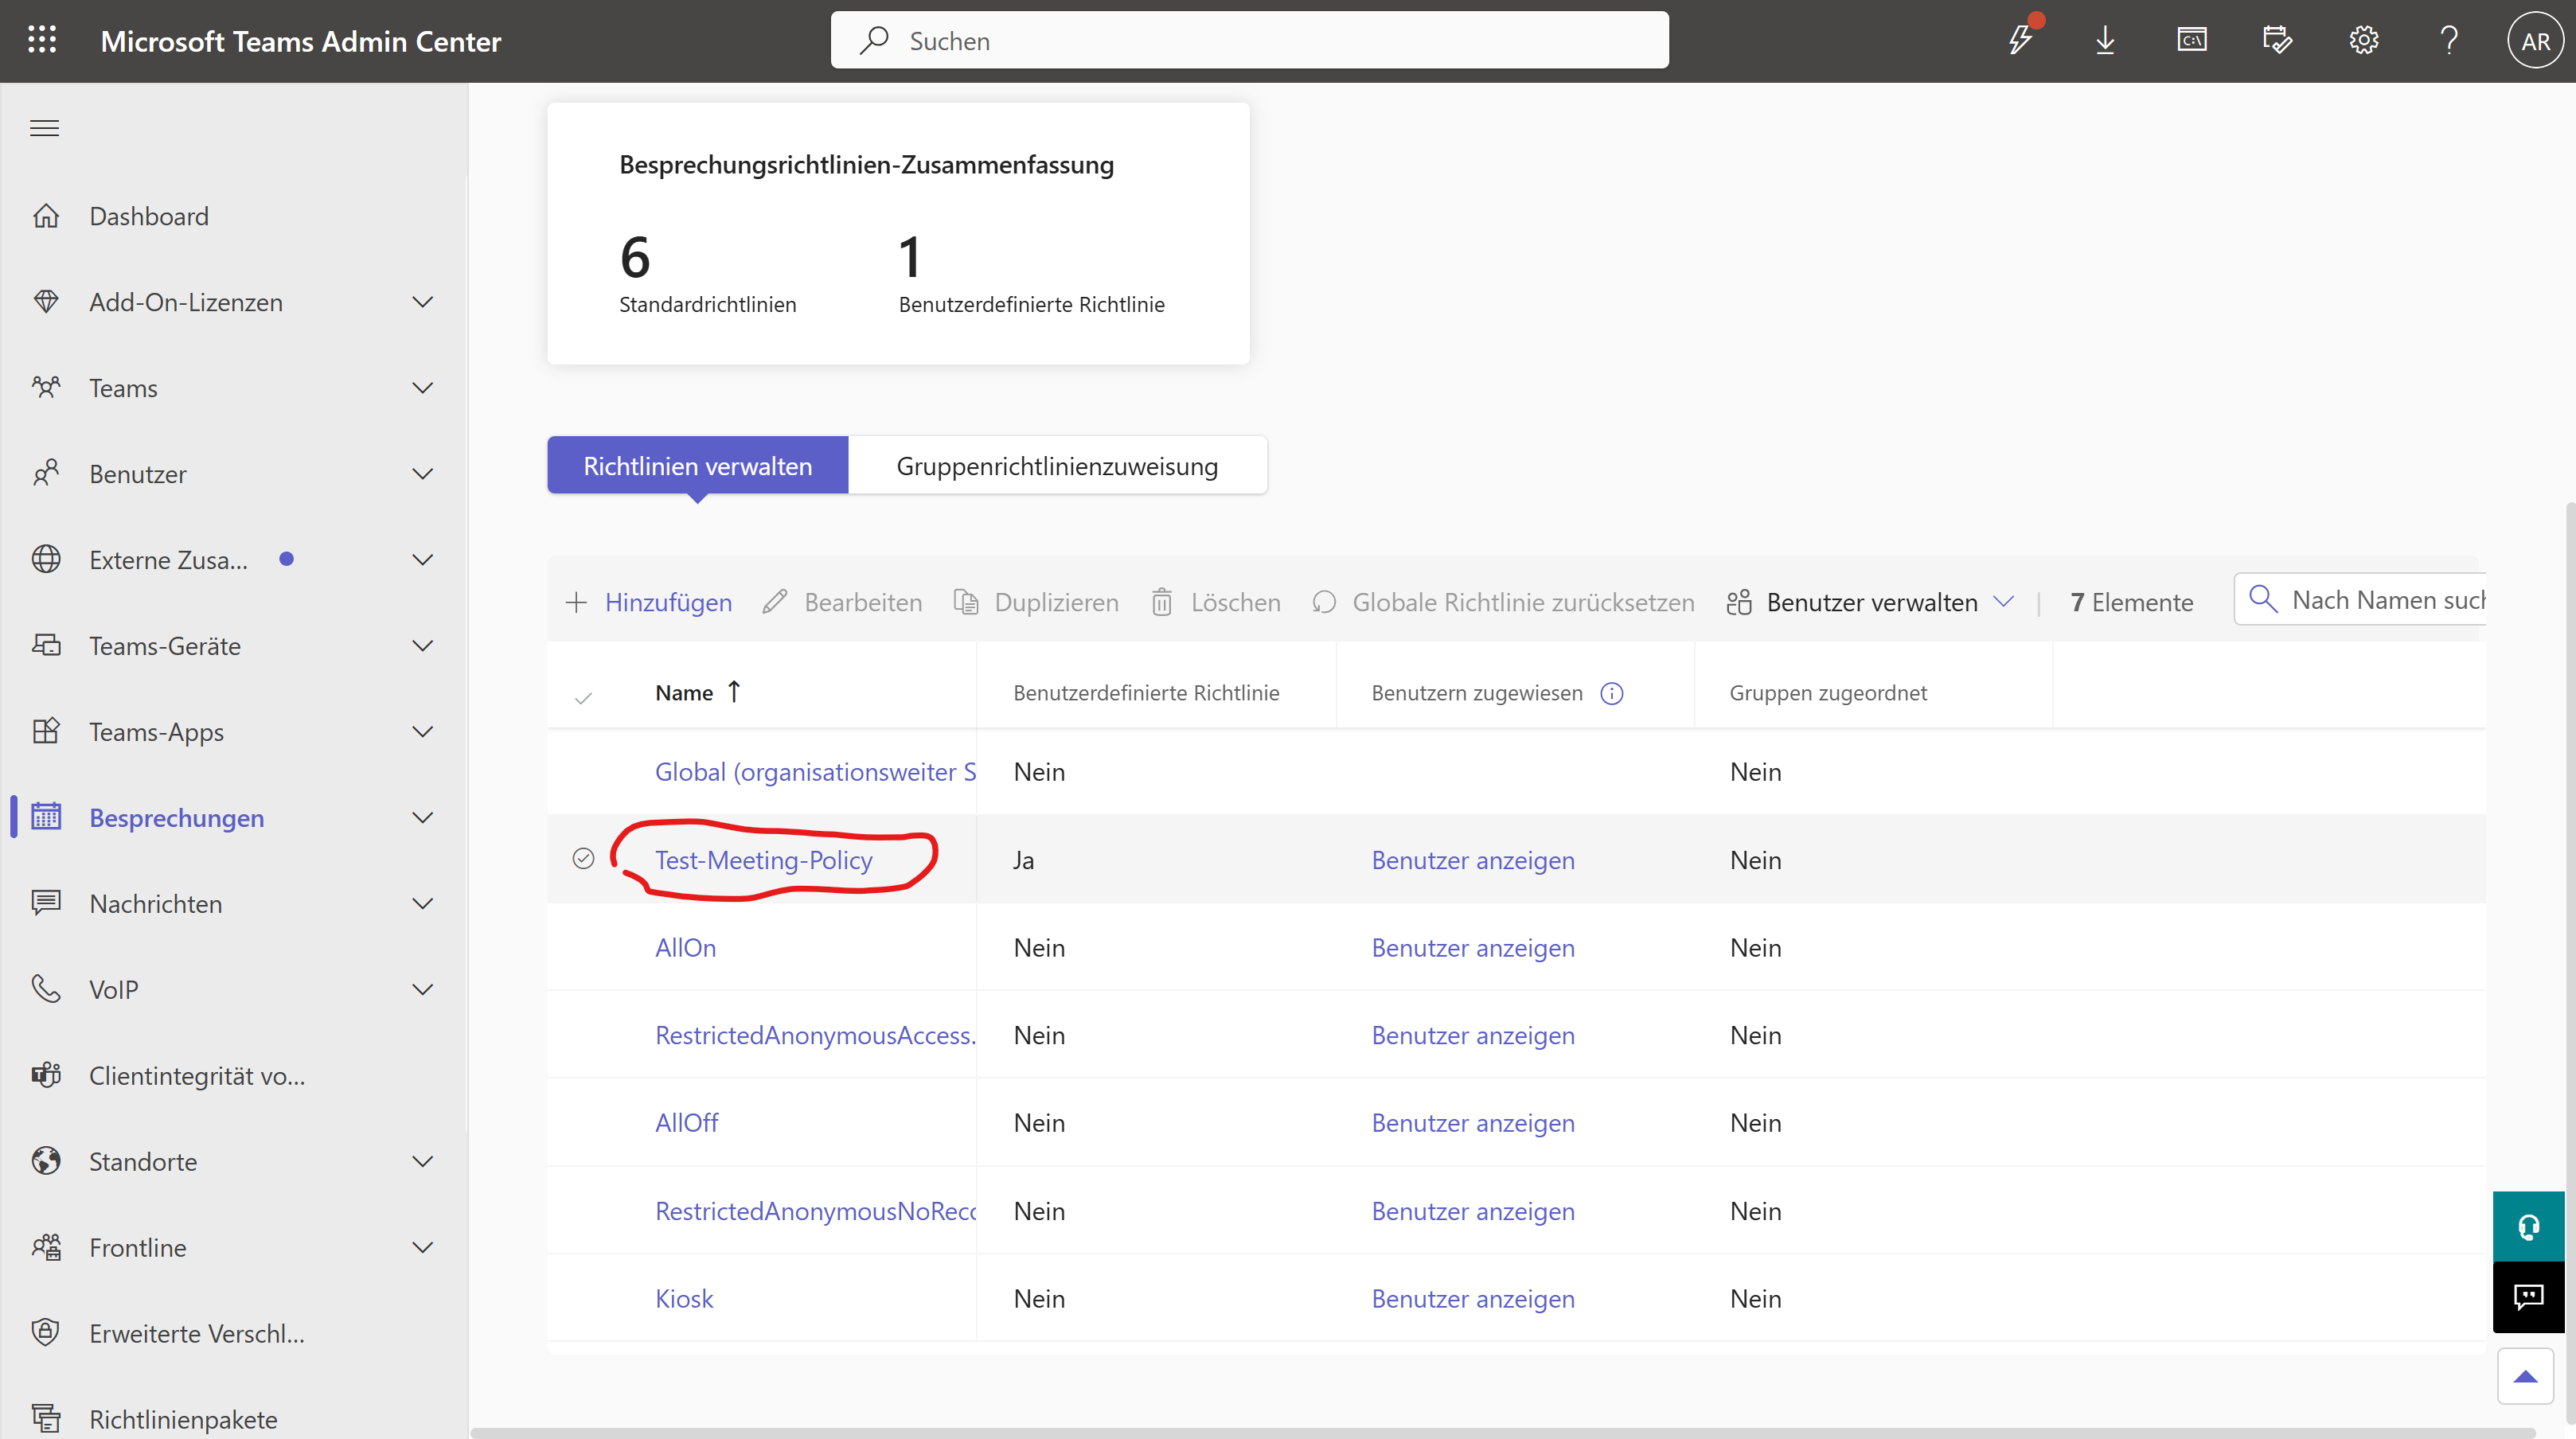The height and width of the screenshot is (1439, 2576).
Task: Toggle the Test-Meeting-Policy row checkmark
Action: point(583,859)
